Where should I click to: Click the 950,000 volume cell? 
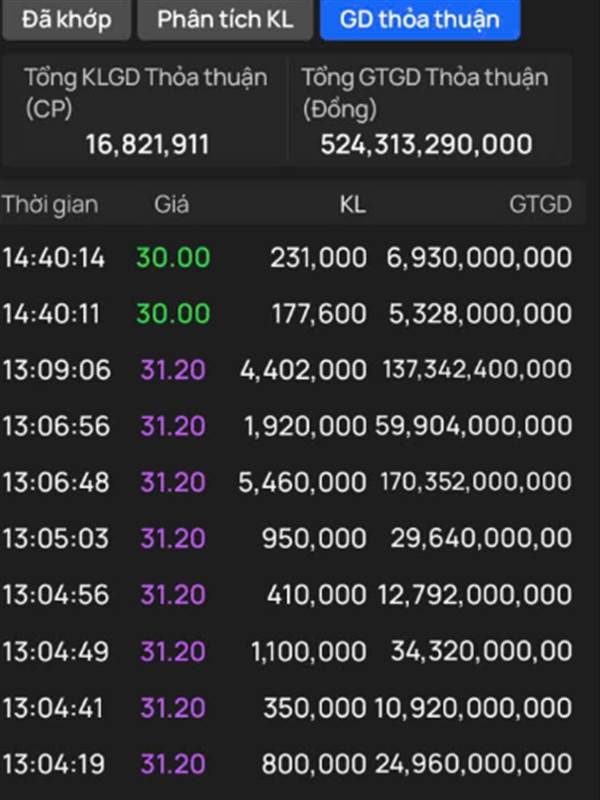point(314,539)
